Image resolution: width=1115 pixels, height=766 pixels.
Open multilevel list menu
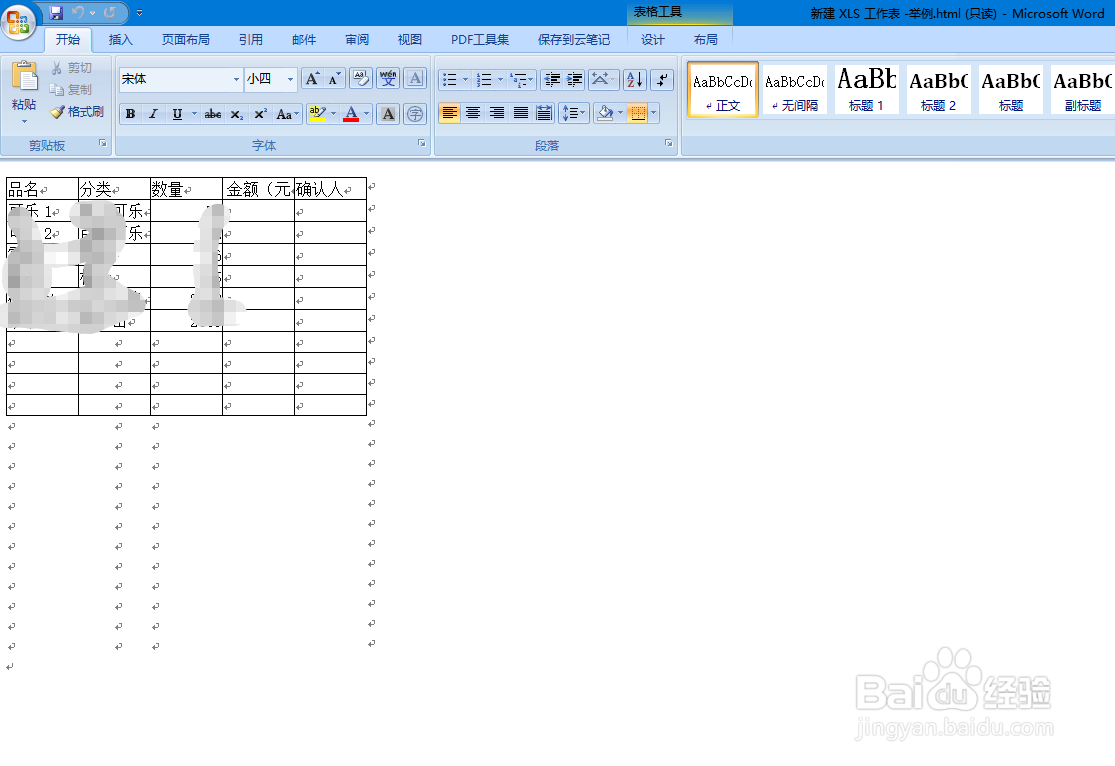click(x=521, y=79)
